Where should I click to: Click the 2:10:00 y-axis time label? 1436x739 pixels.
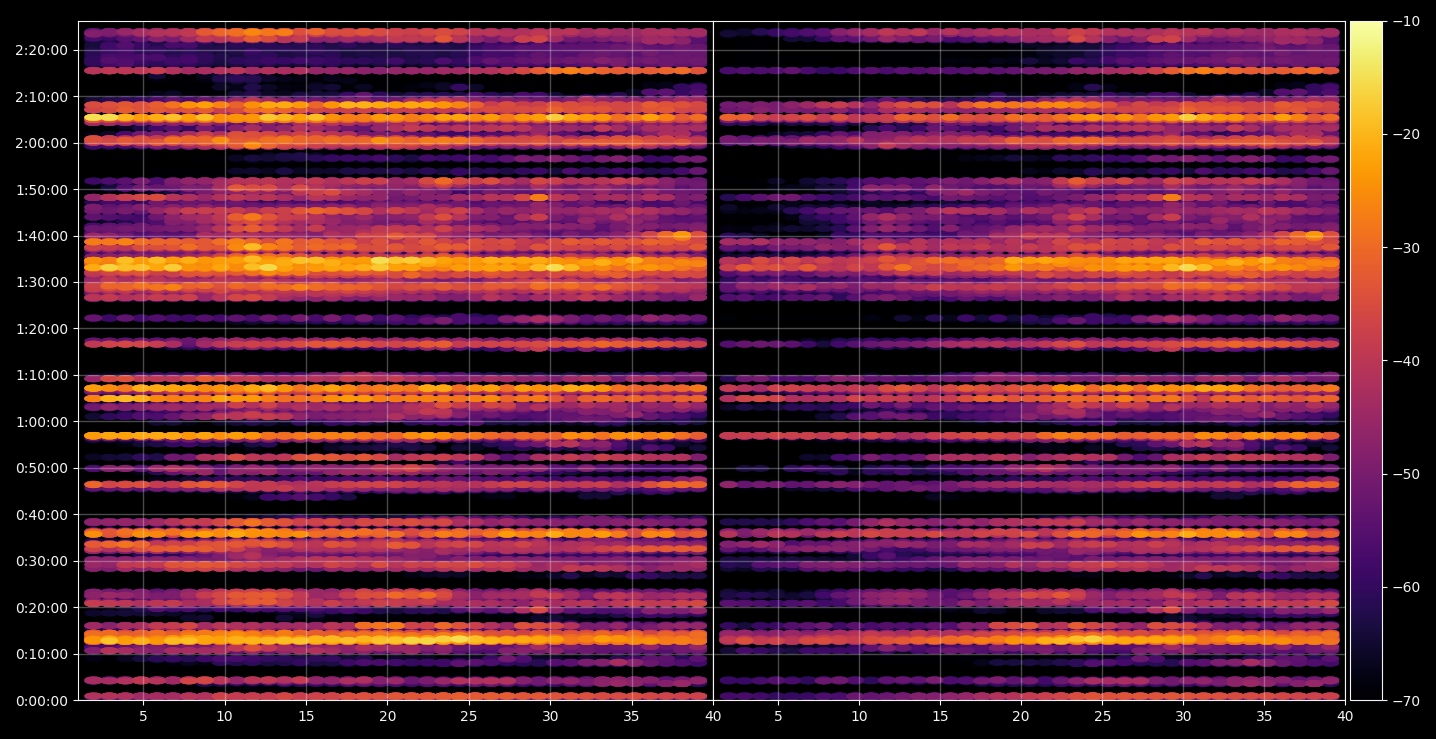coord(42,97)
